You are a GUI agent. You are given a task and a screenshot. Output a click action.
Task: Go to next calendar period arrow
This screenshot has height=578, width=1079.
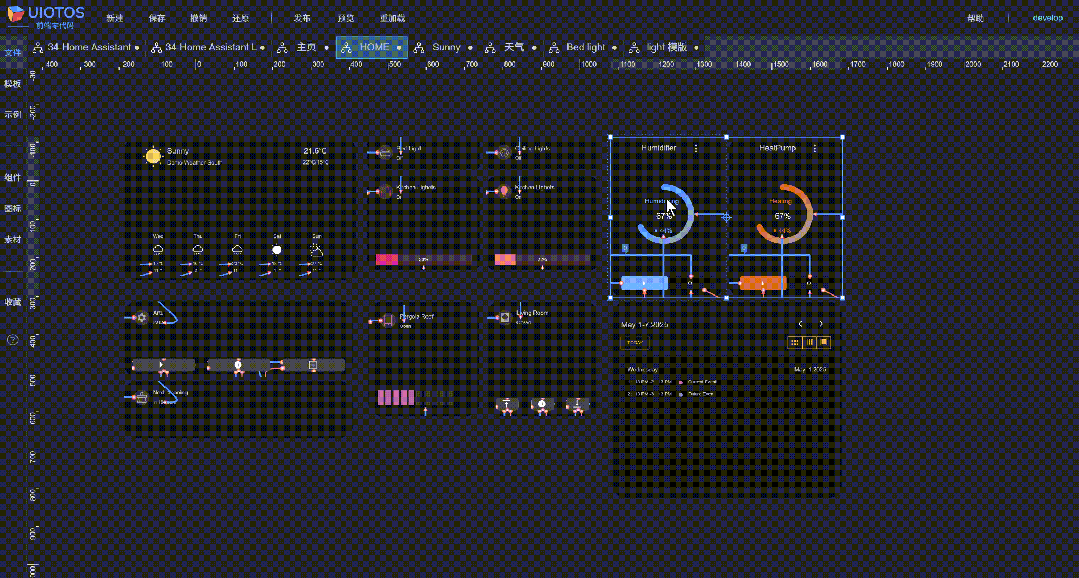point(820,324)
